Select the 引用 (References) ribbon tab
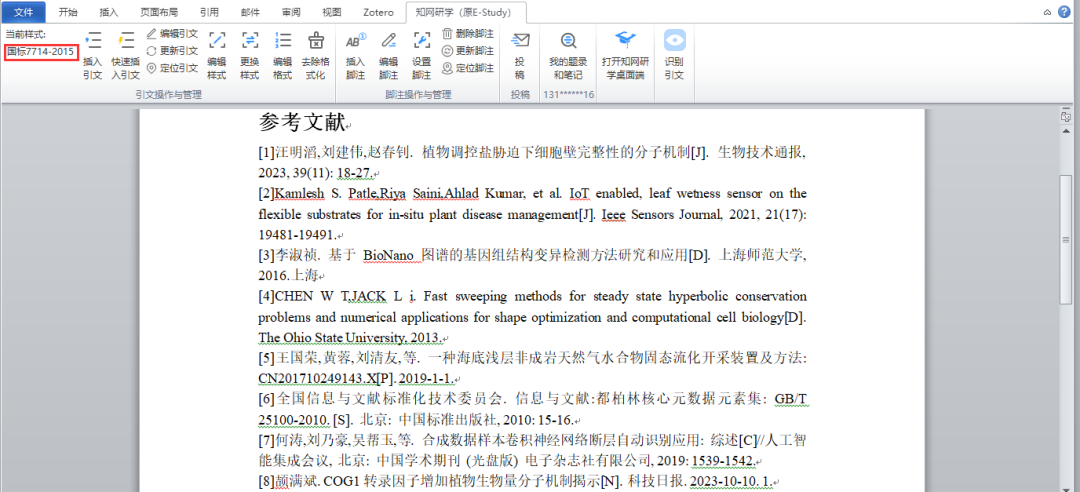 pyautogui.click(x=209, y=12)
